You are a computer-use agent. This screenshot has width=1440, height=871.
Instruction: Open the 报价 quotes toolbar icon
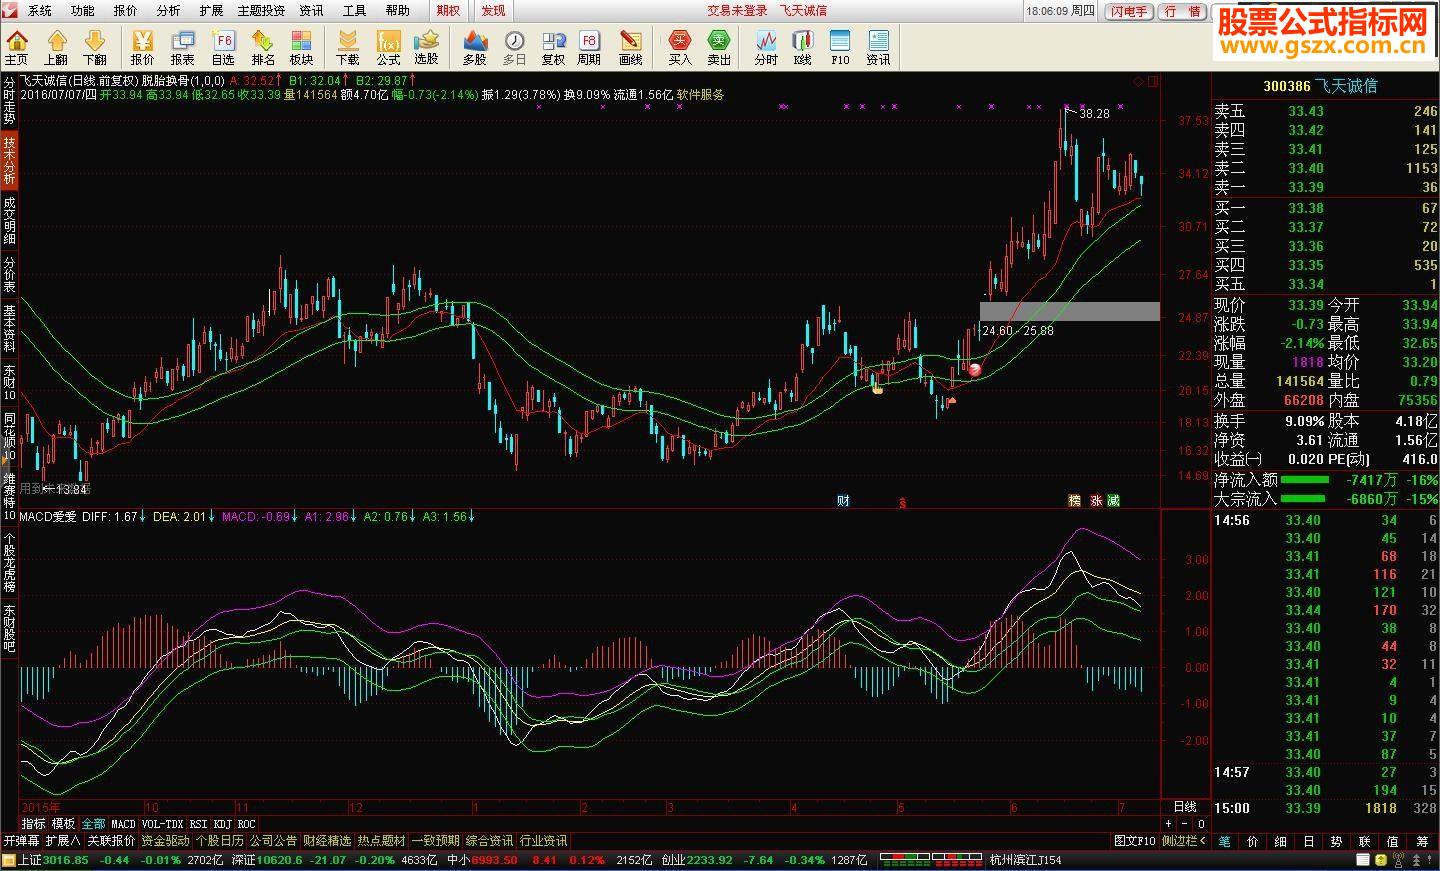(143, 47)
